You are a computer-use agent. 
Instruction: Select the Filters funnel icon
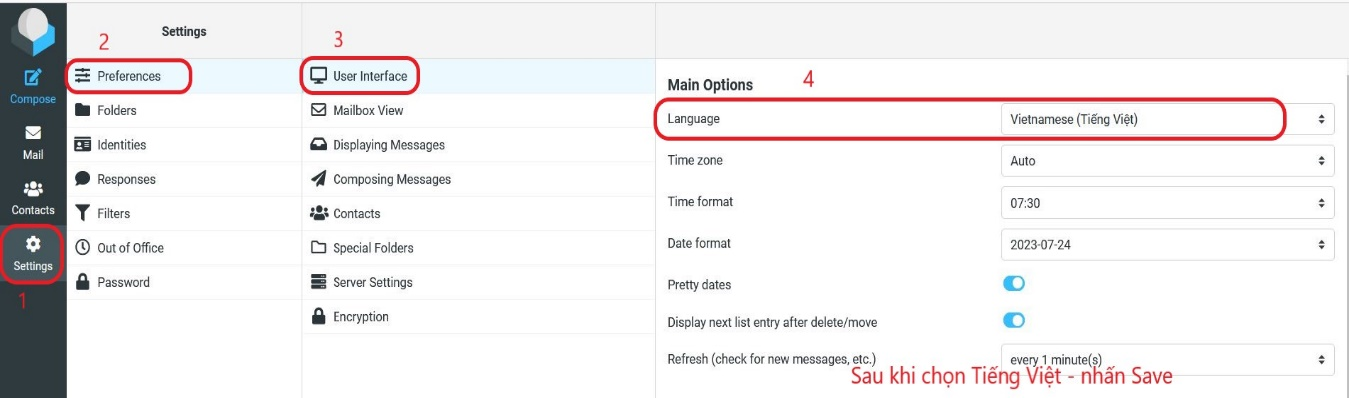(82, 213)
